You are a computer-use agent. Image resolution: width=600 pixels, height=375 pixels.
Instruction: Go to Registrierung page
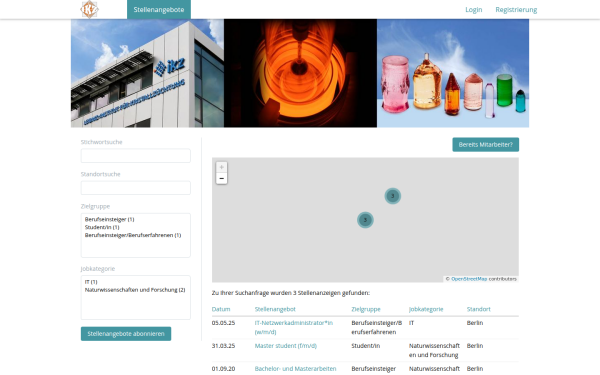pyautogui.click(x=516, y=10)
